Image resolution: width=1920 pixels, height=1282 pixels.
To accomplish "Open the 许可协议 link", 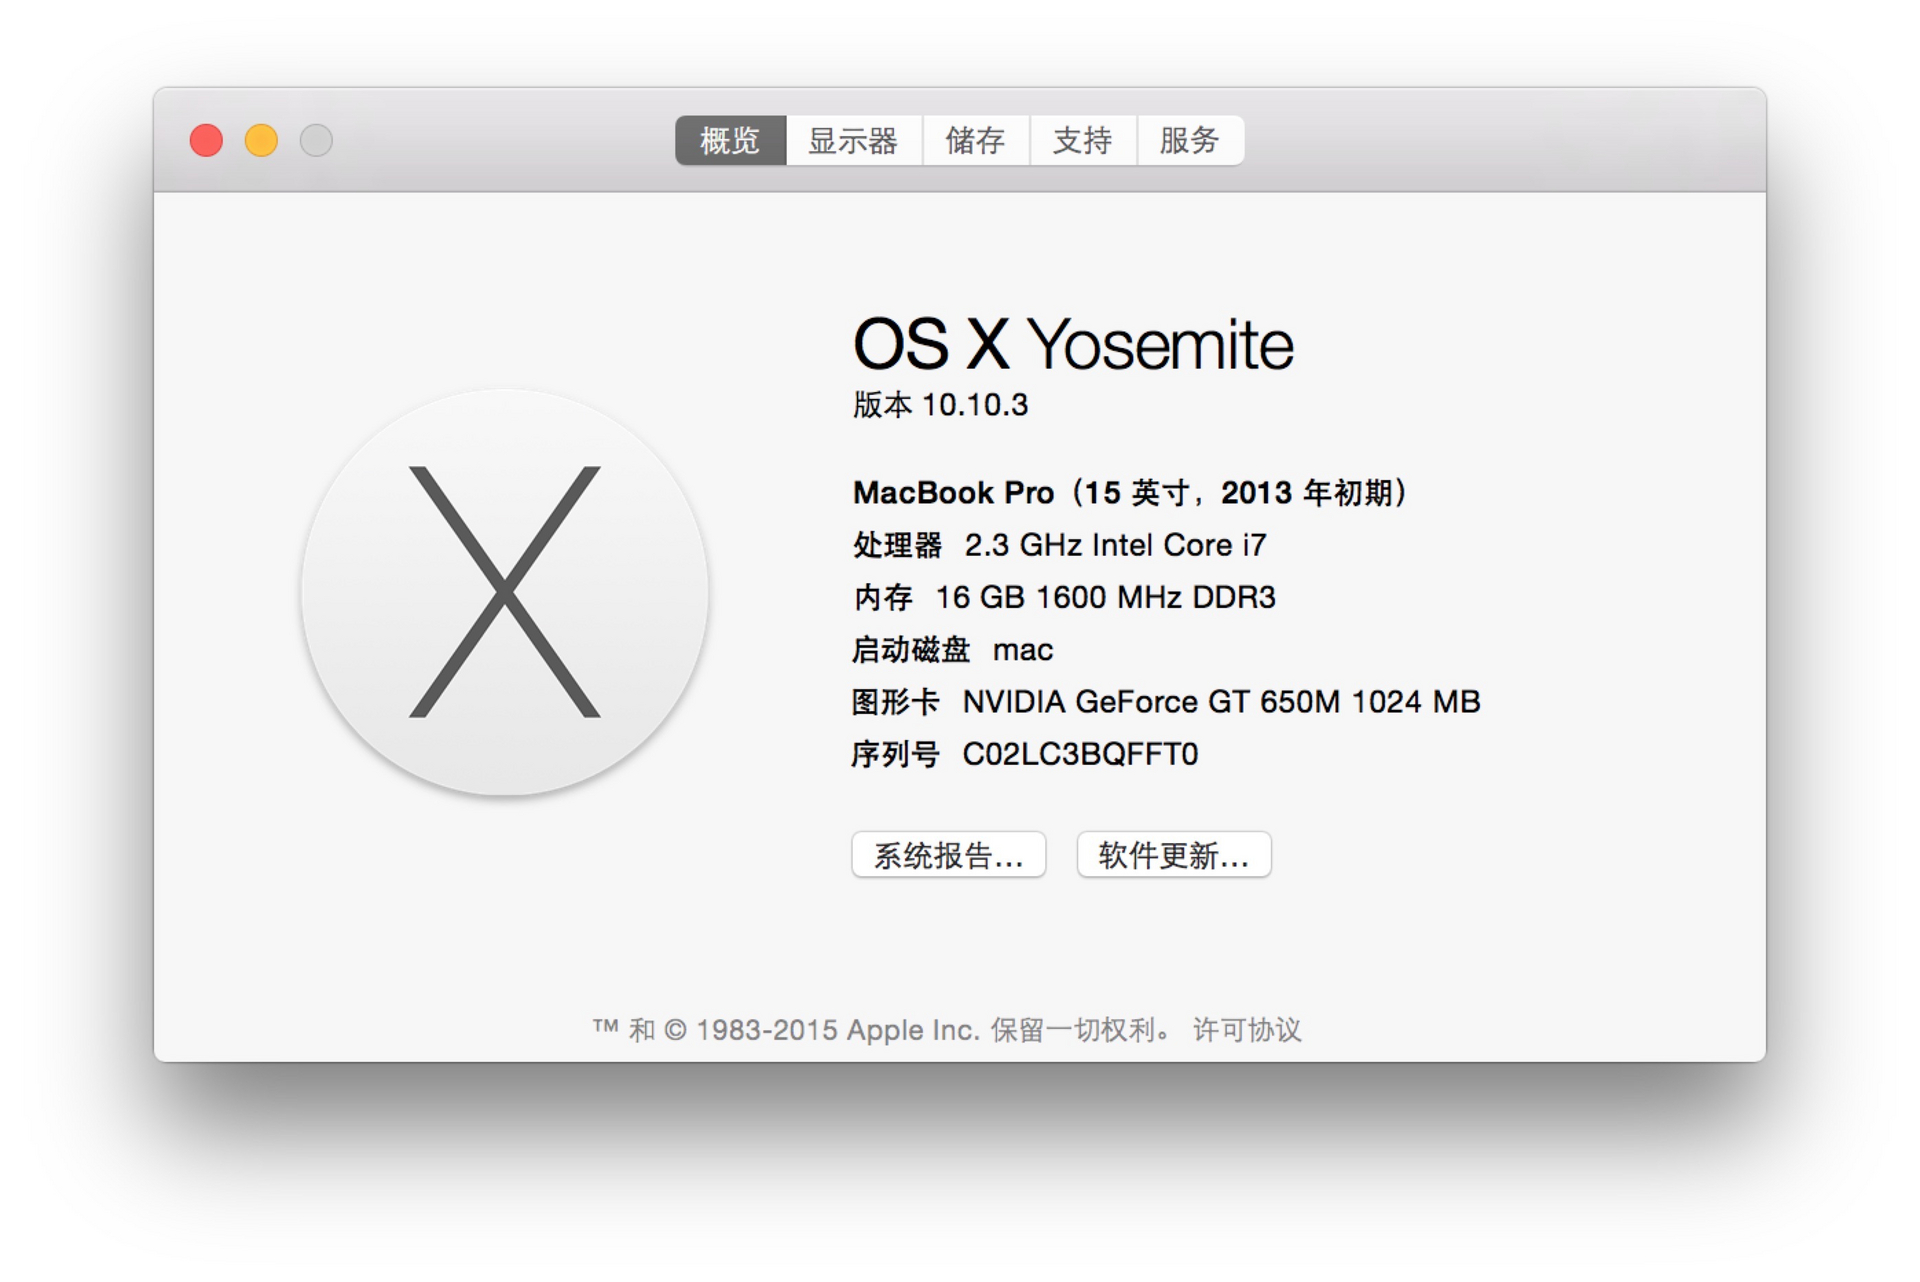I will tap(1247, 1030).
